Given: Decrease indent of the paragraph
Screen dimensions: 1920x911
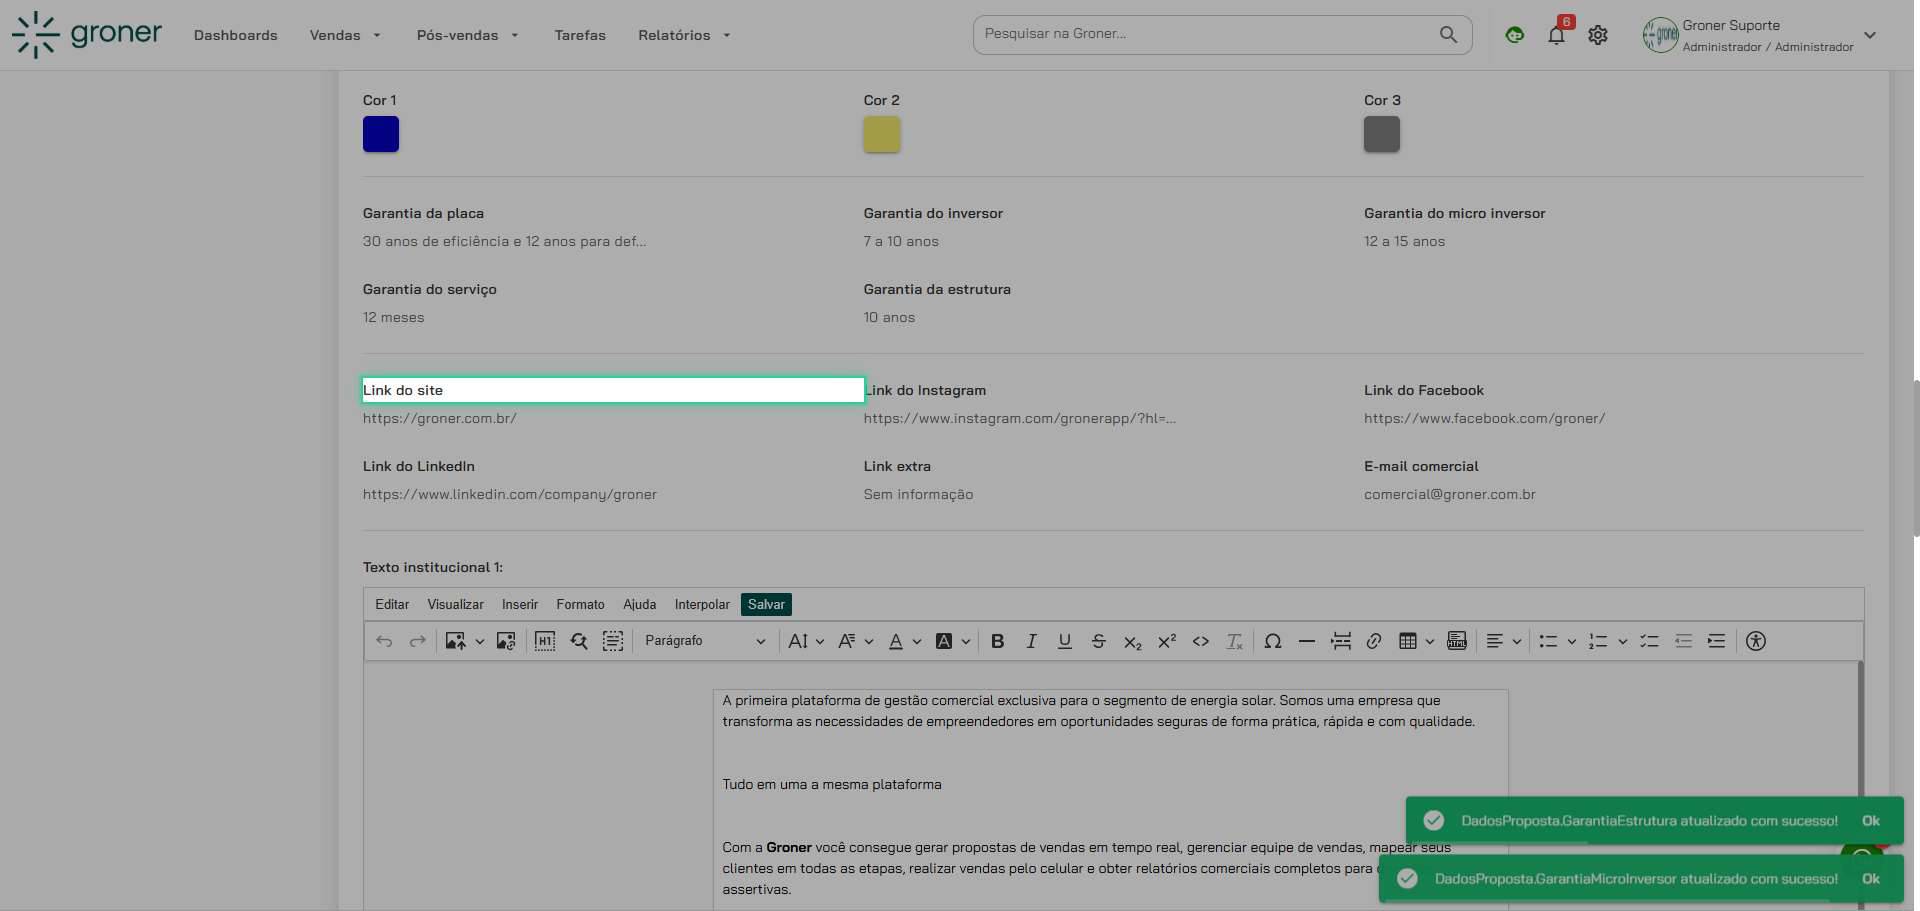Looking at the screenshot, I should coord(1684,641).
